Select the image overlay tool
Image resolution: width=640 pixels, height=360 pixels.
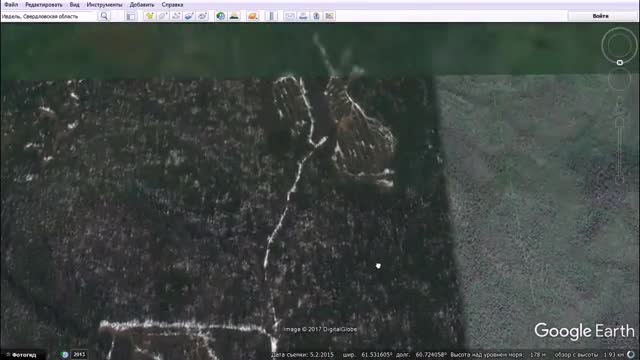click(189, 16)
